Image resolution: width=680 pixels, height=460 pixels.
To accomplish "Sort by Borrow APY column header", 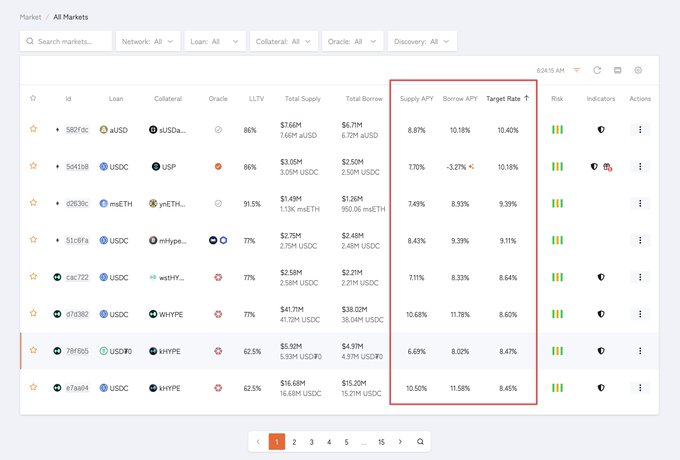I will (460, 98).
